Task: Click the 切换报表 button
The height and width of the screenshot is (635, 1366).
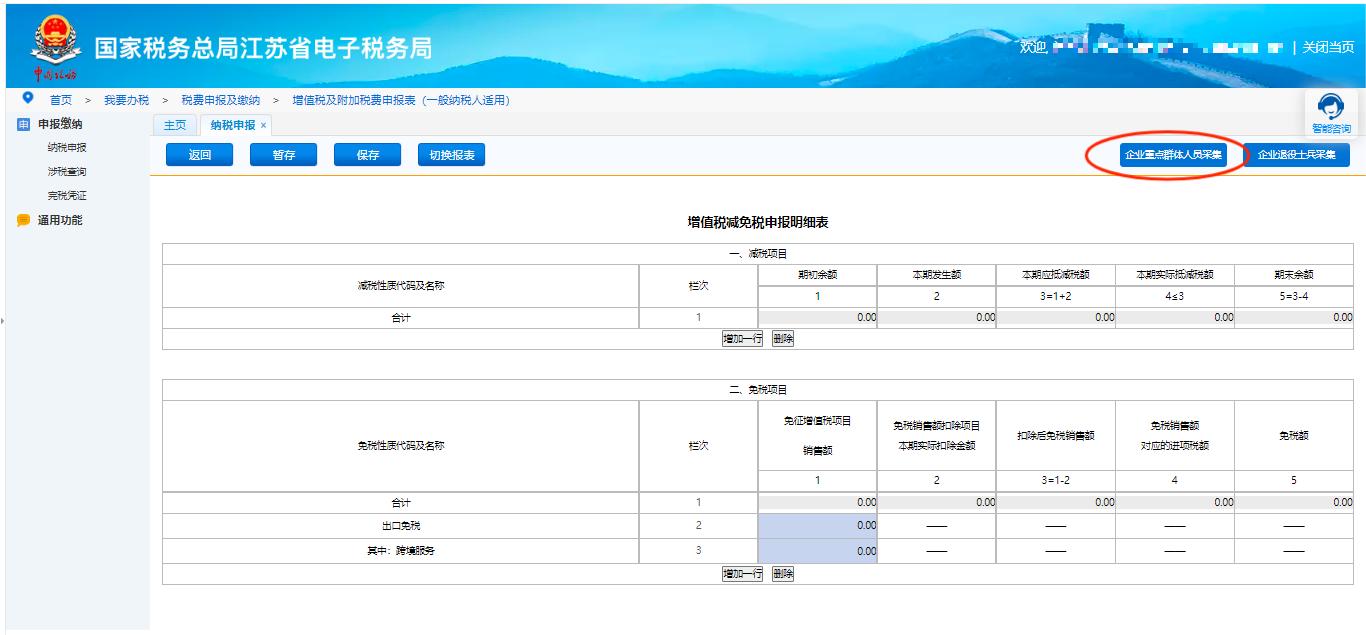Action: [x=451, y=155]
